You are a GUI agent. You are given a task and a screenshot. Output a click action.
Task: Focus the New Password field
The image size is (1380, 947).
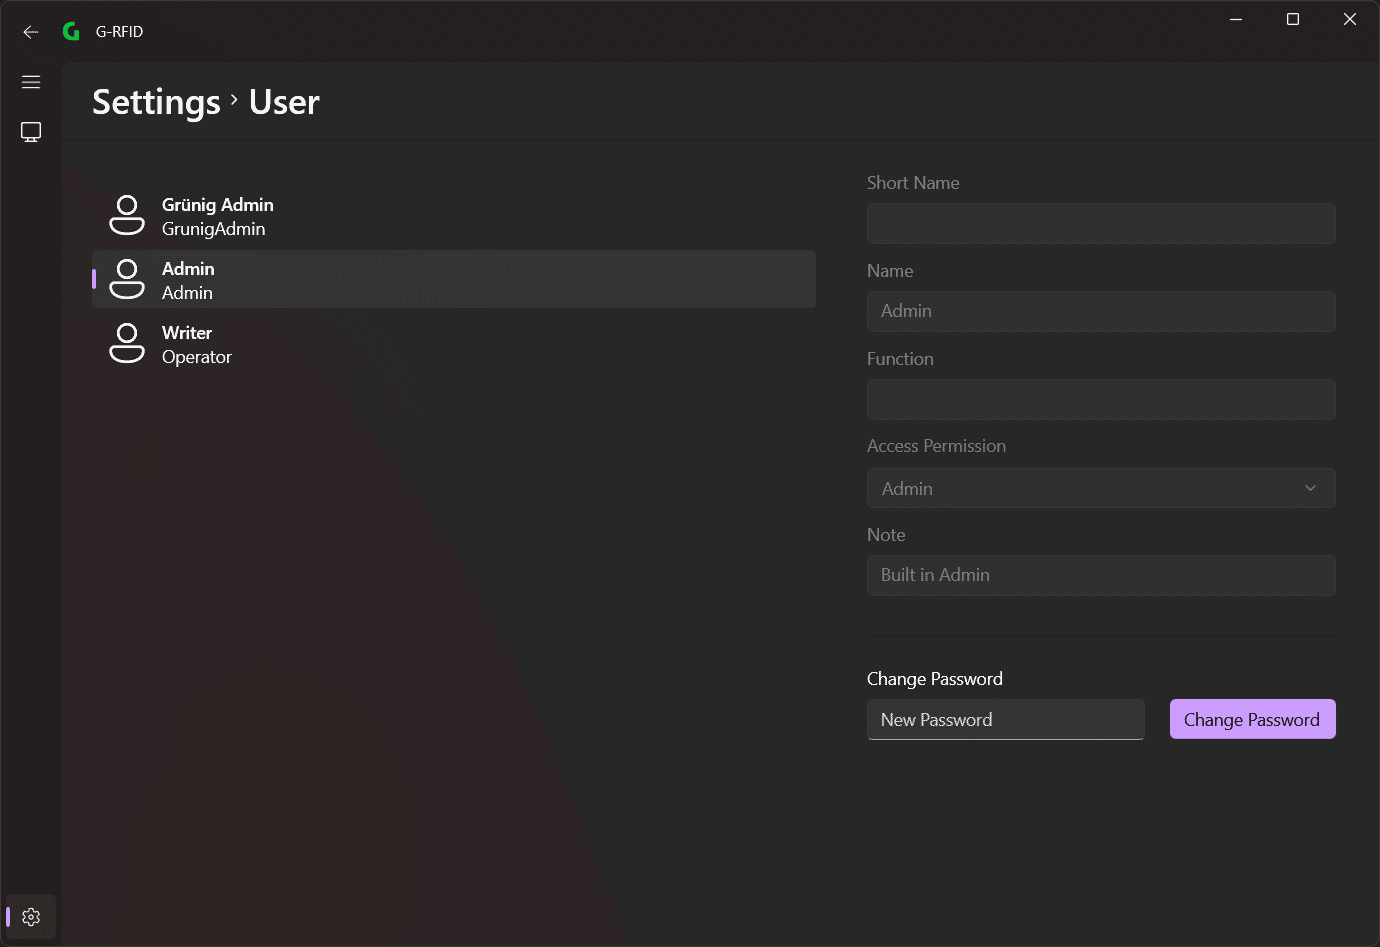(x=1005, y=719)
